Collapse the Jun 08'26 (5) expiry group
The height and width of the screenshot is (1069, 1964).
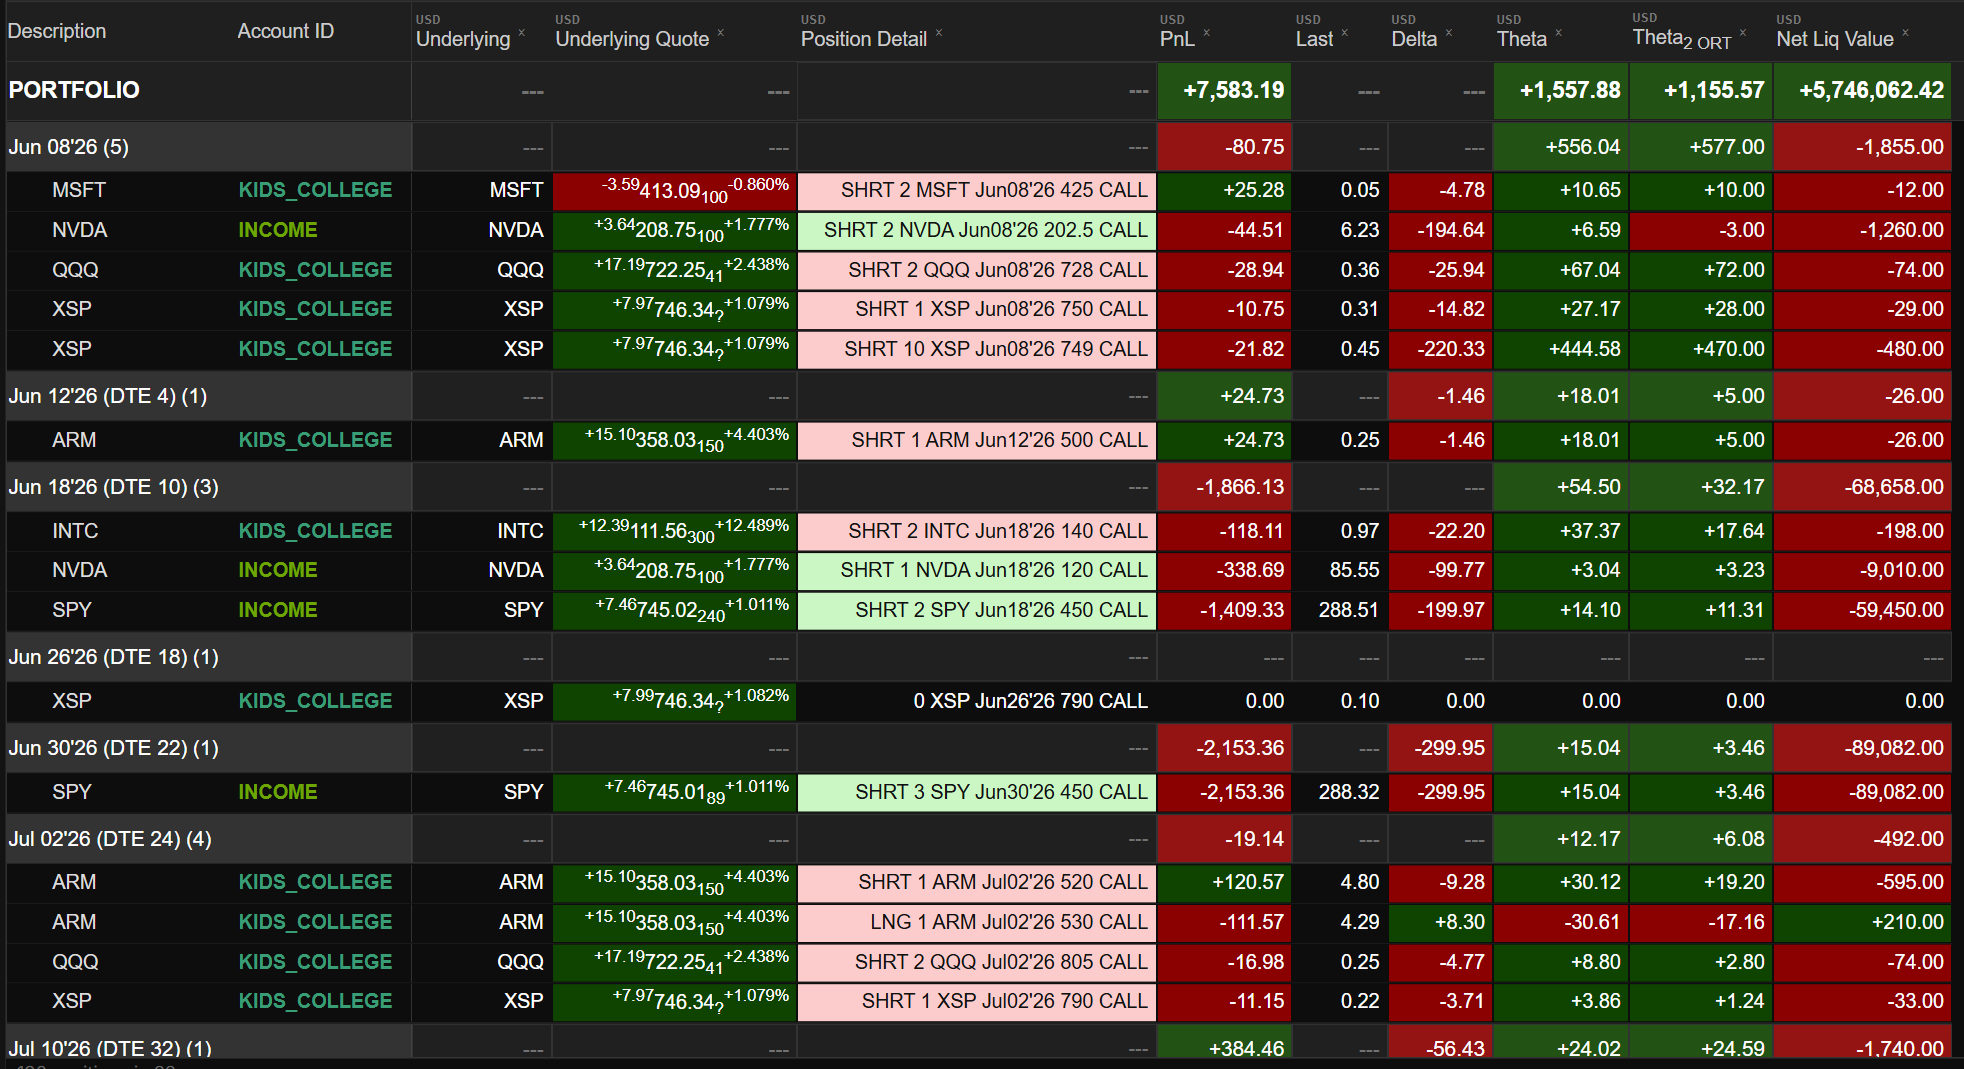pyautogui.click(x=68, y=147)
